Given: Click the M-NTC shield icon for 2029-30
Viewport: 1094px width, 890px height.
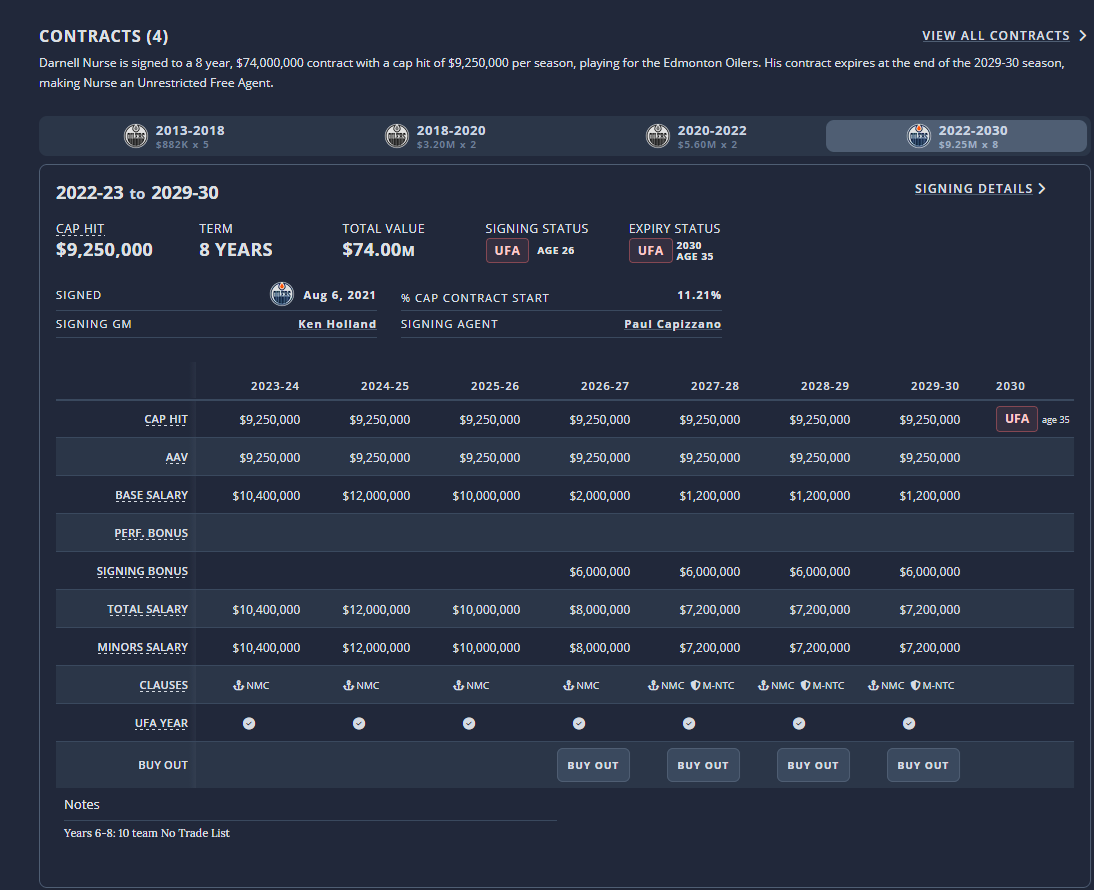Looking at the screenshot, I should pos(915,686).
